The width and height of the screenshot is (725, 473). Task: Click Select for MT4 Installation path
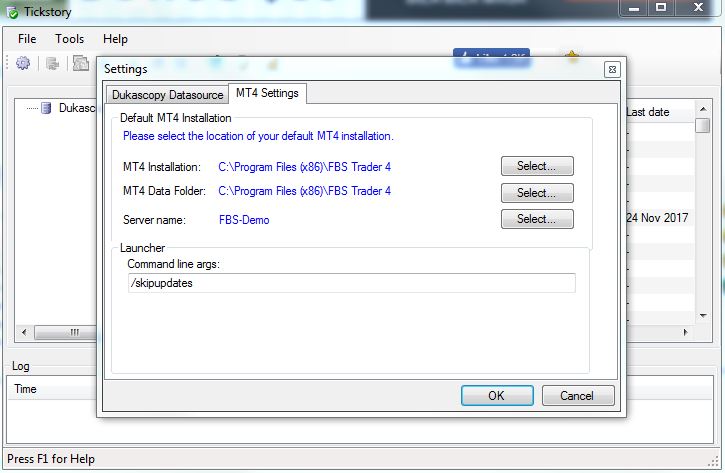pos(537,166)
